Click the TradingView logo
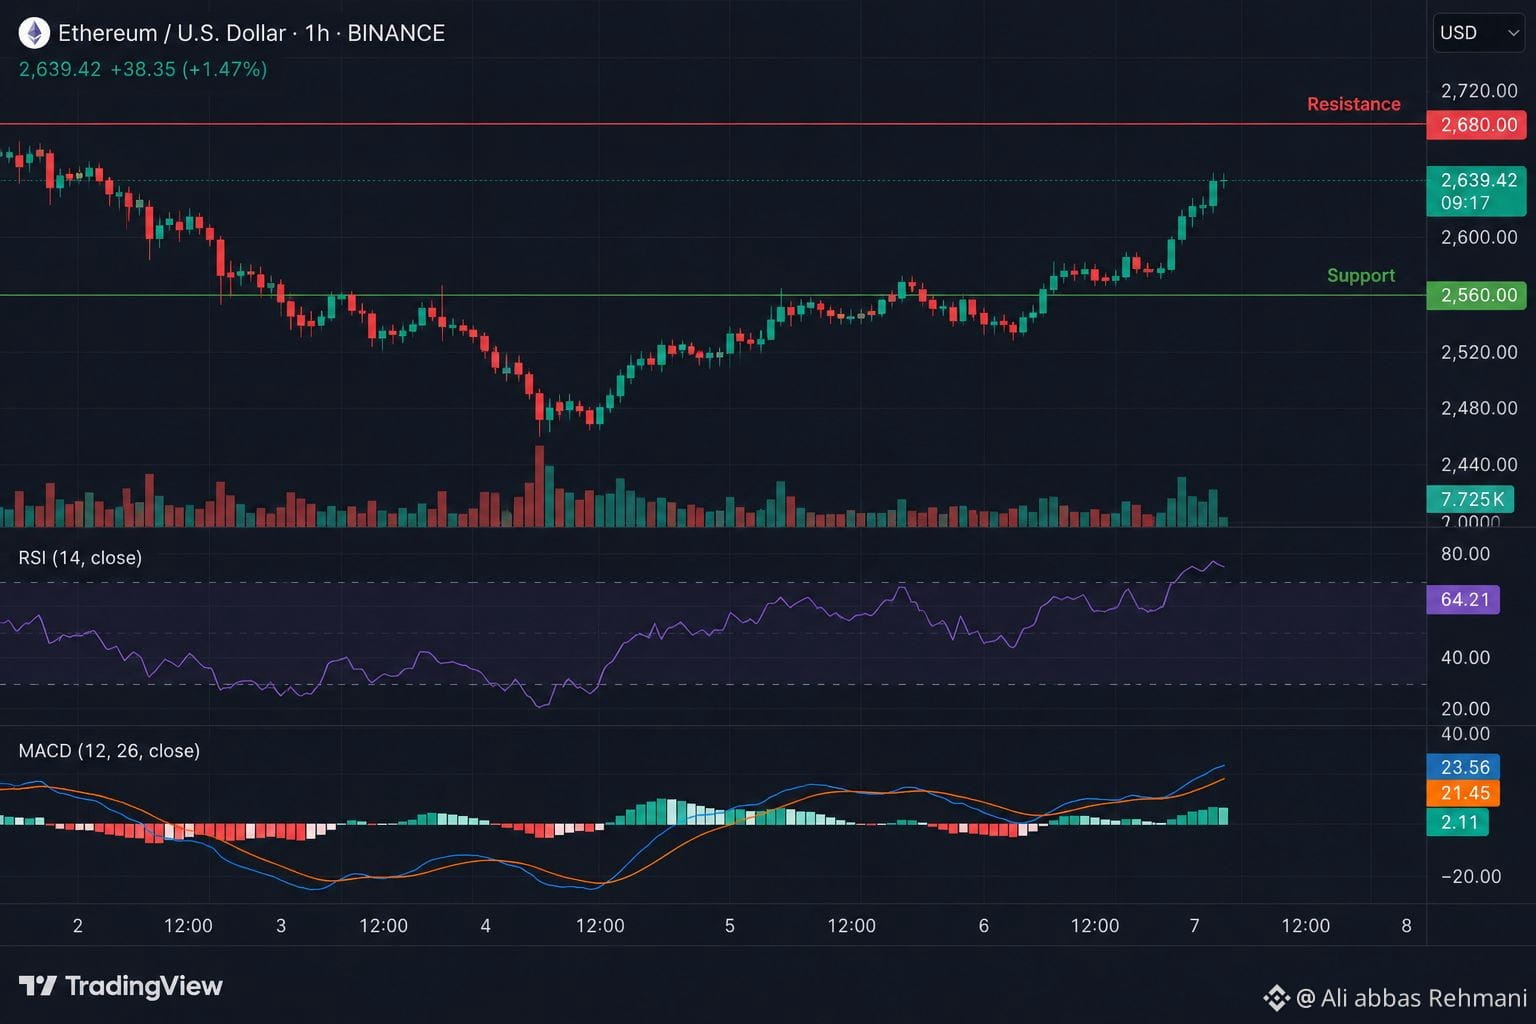The height and width of the screenshot is (1024, 1536). 121,986
